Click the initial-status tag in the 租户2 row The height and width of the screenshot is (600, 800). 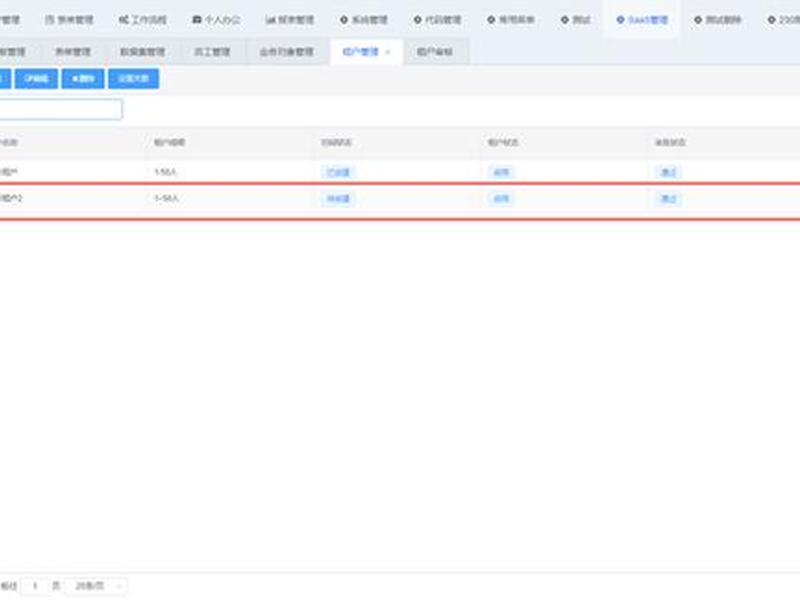(338, 198)
